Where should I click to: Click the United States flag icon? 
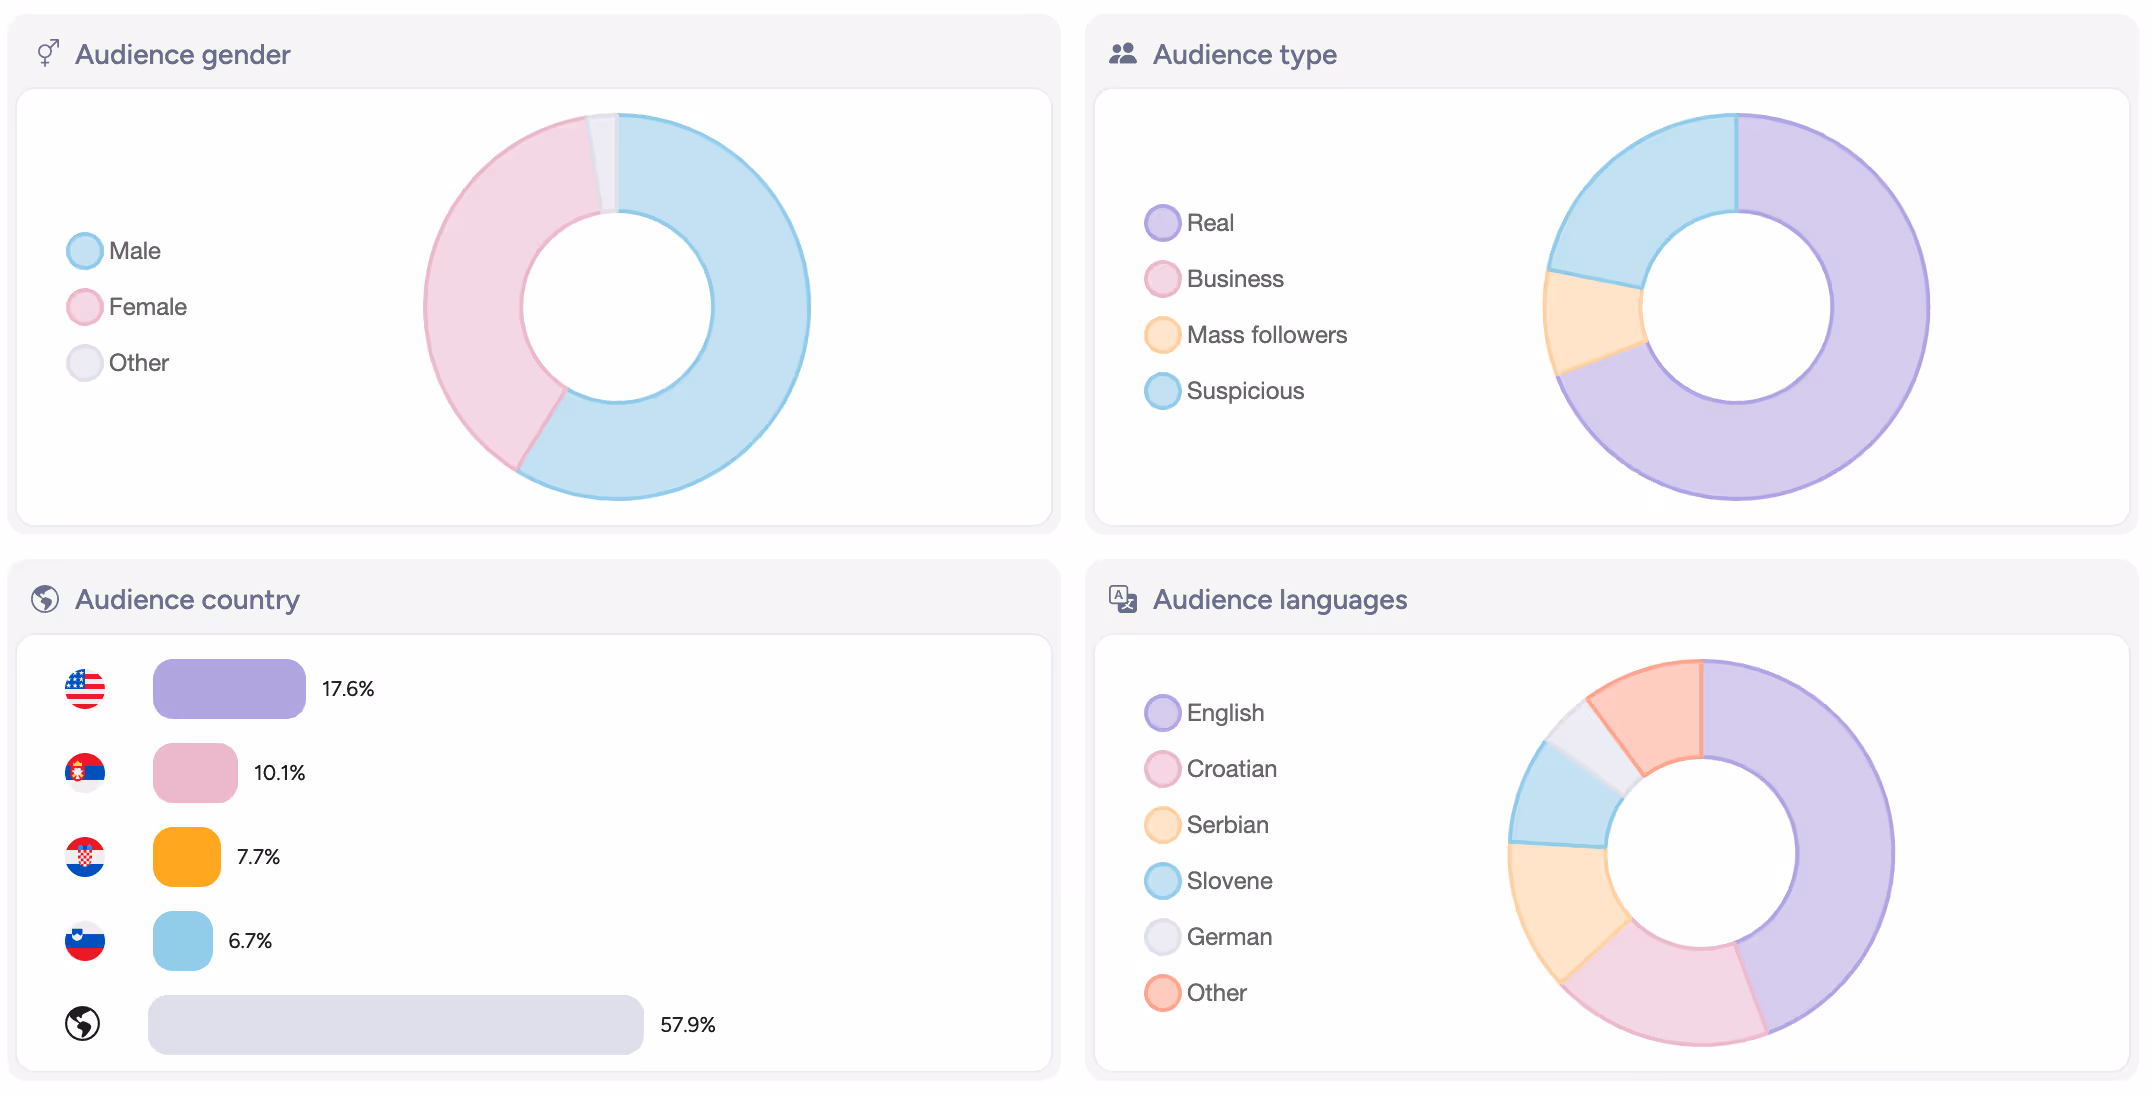coord(85,689)
